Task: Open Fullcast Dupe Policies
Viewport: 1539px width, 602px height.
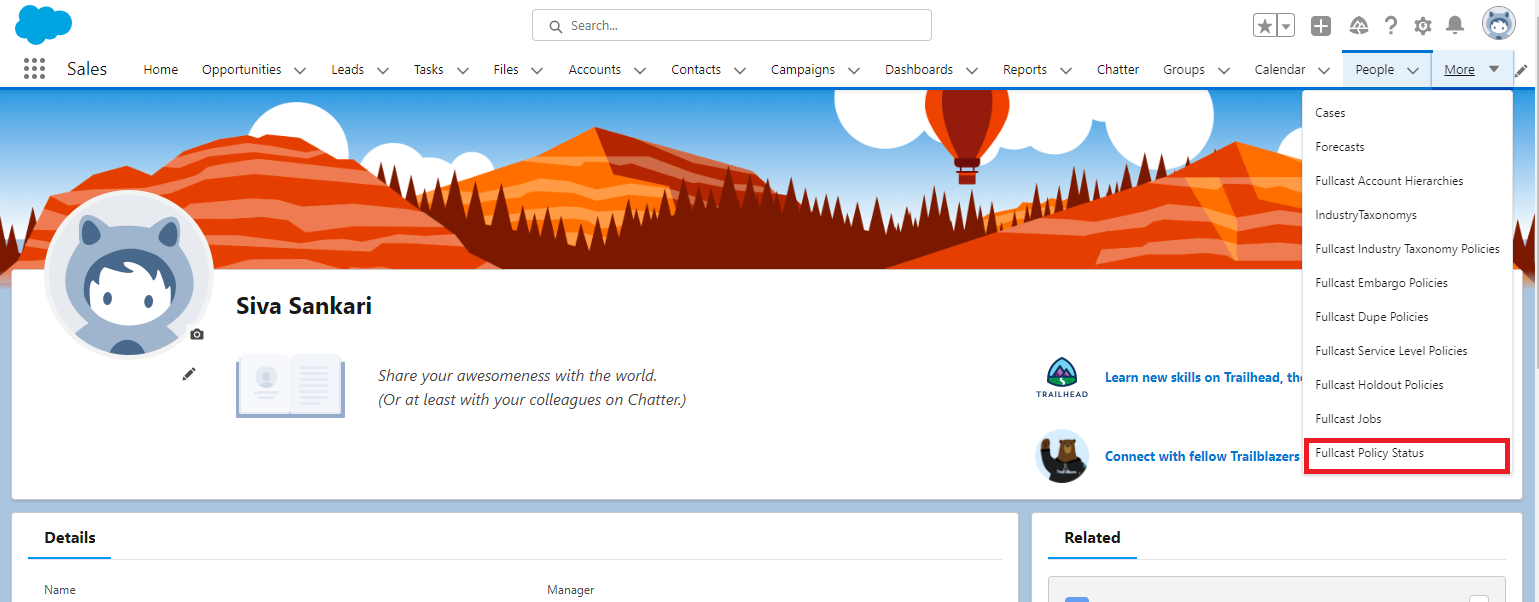Action: 1408,317
